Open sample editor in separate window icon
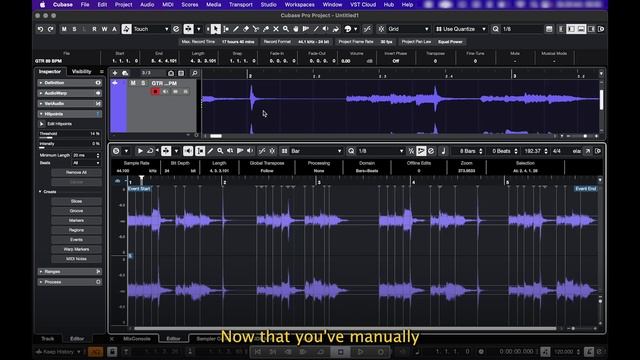 pos(588,151)
